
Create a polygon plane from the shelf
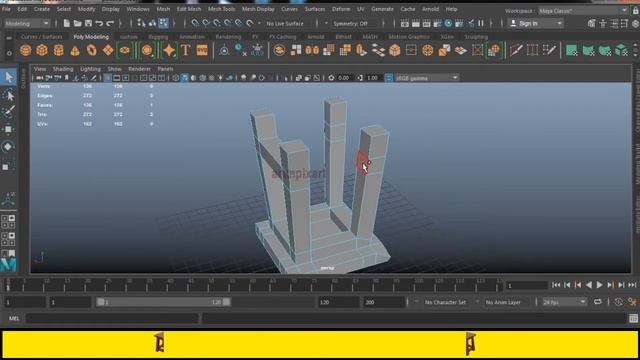point(108,51)
